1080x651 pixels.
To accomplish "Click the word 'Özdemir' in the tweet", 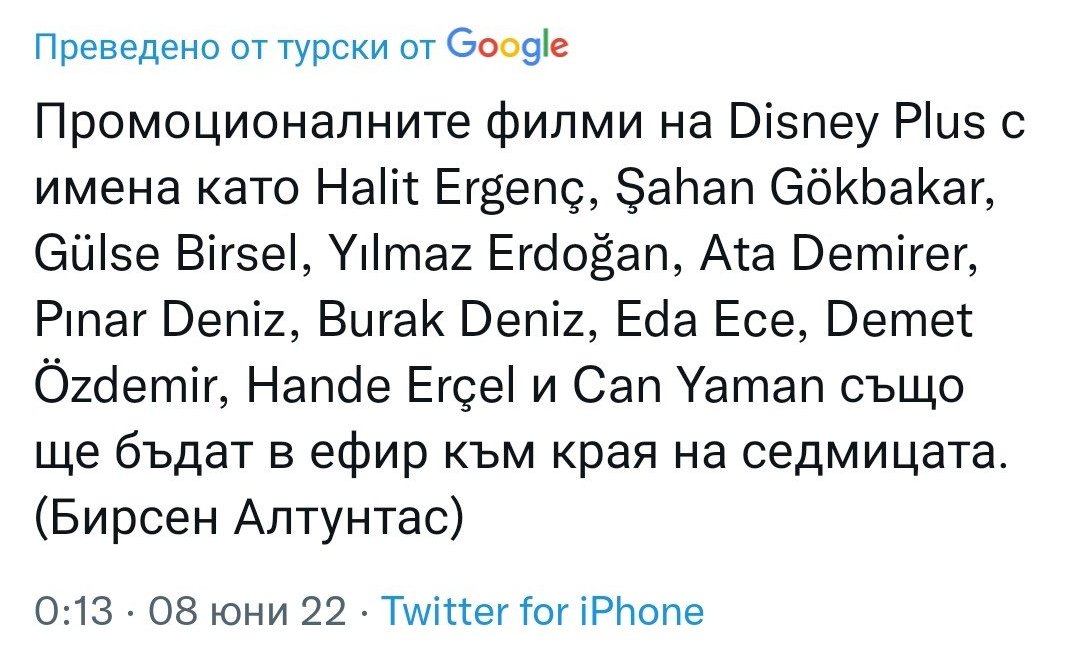I will 127,385.
